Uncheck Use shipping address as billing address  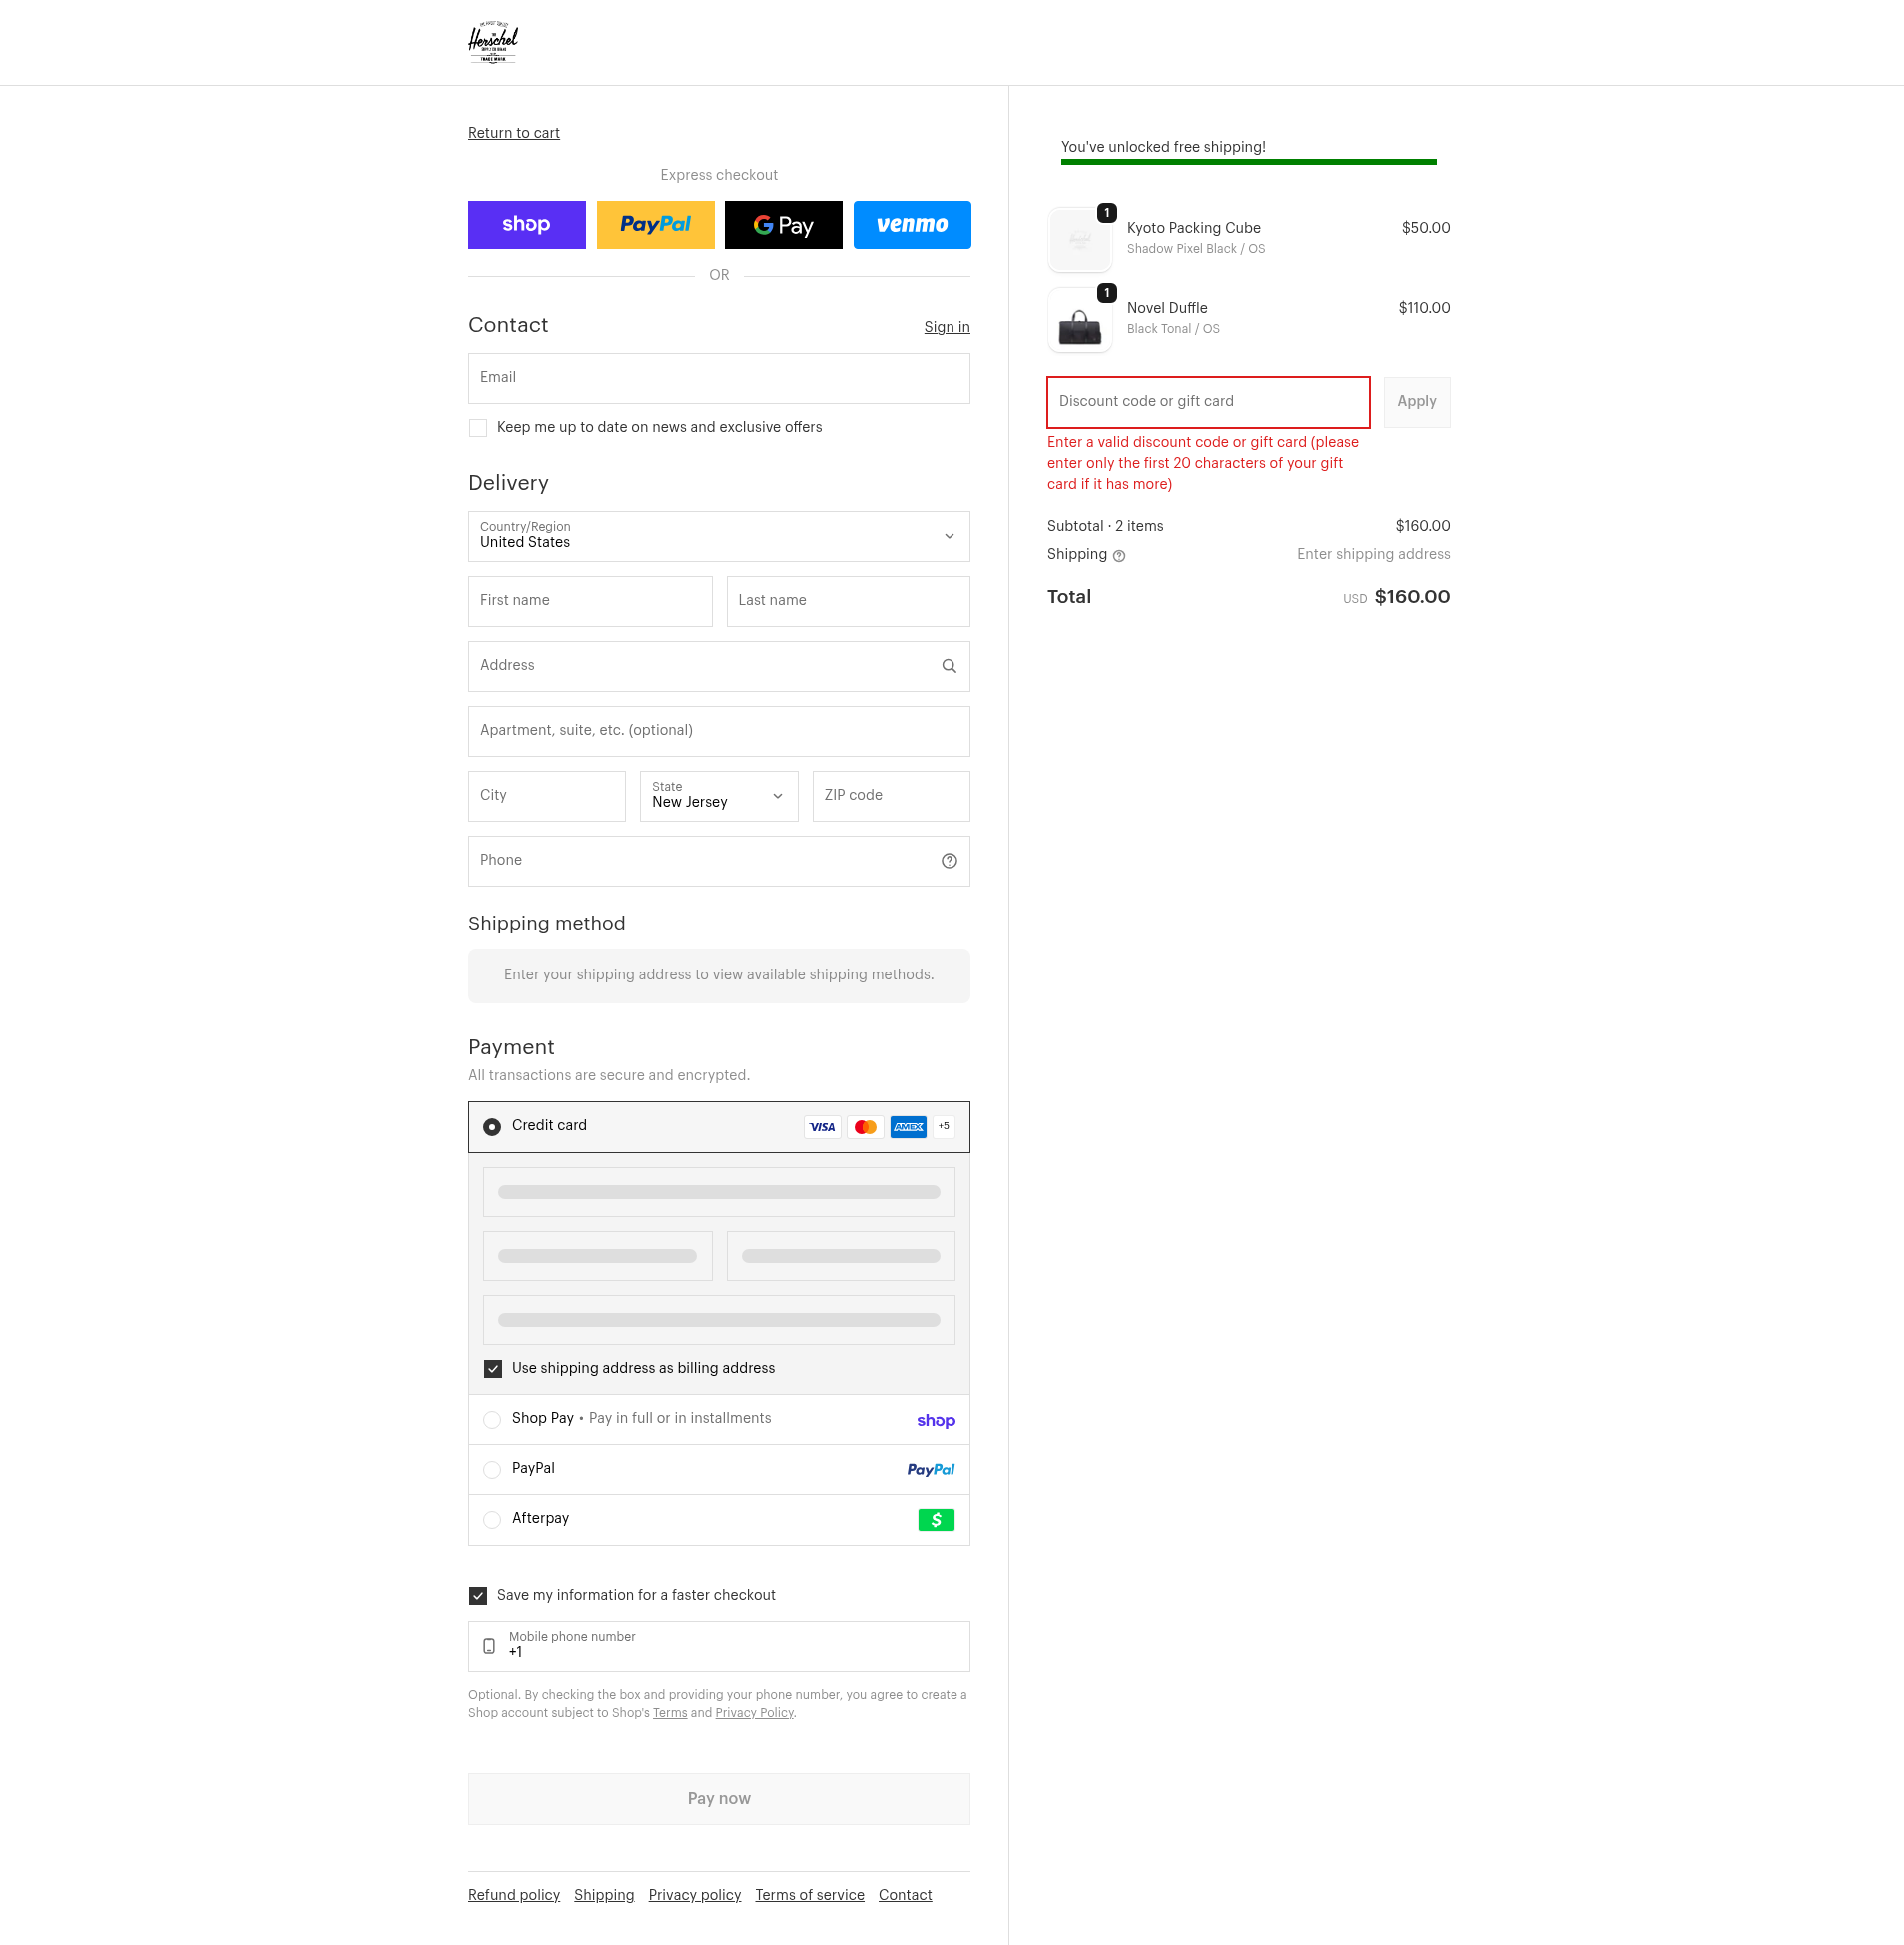tap(492, 1369)
